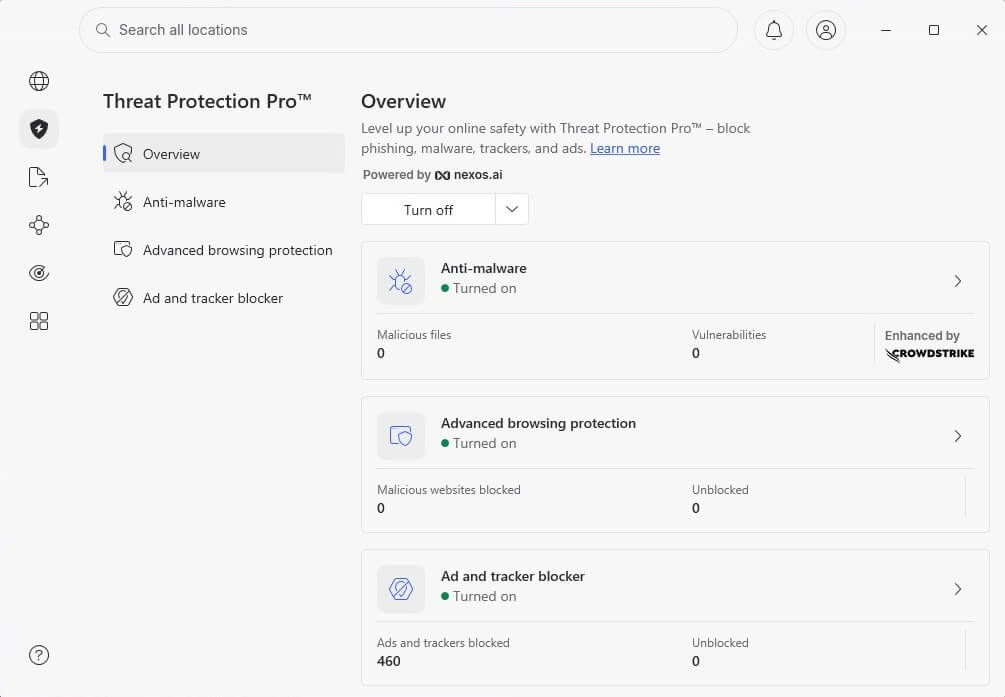Open the file sharing sidebar icon
Image resolution: width=1005 pixels, height=697 pixels.
pyautogui.click(x=38, y=176)
